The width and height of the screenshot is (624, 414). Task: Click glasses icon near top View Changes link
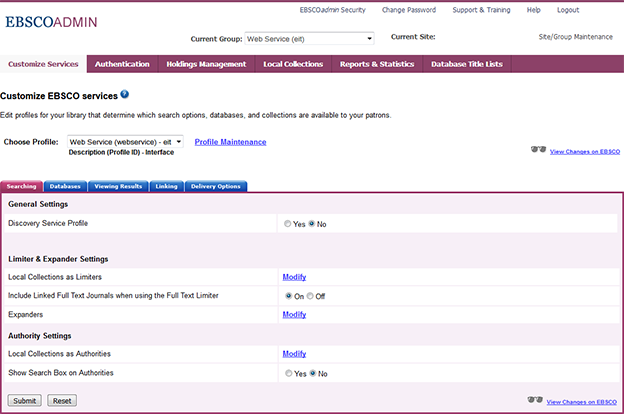tap(538, 150)
